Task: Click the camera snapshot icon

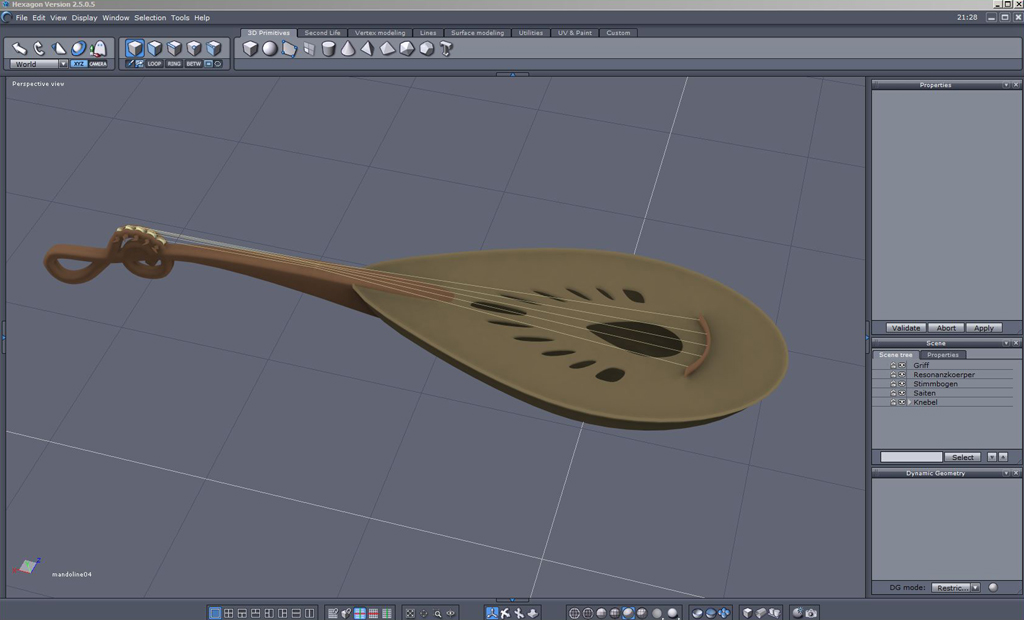Action: [x=811, y=613]
